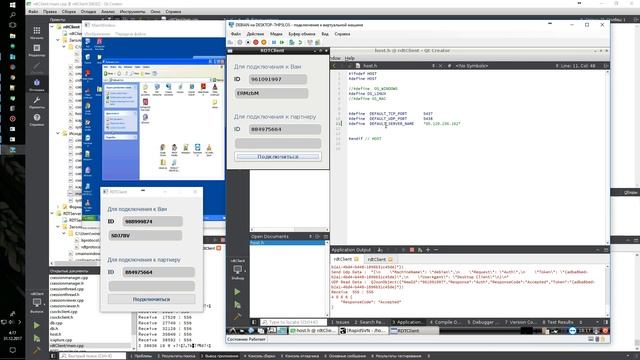Click the Type to locate search box
Screen dimensions: 640x360
point(294,322)
